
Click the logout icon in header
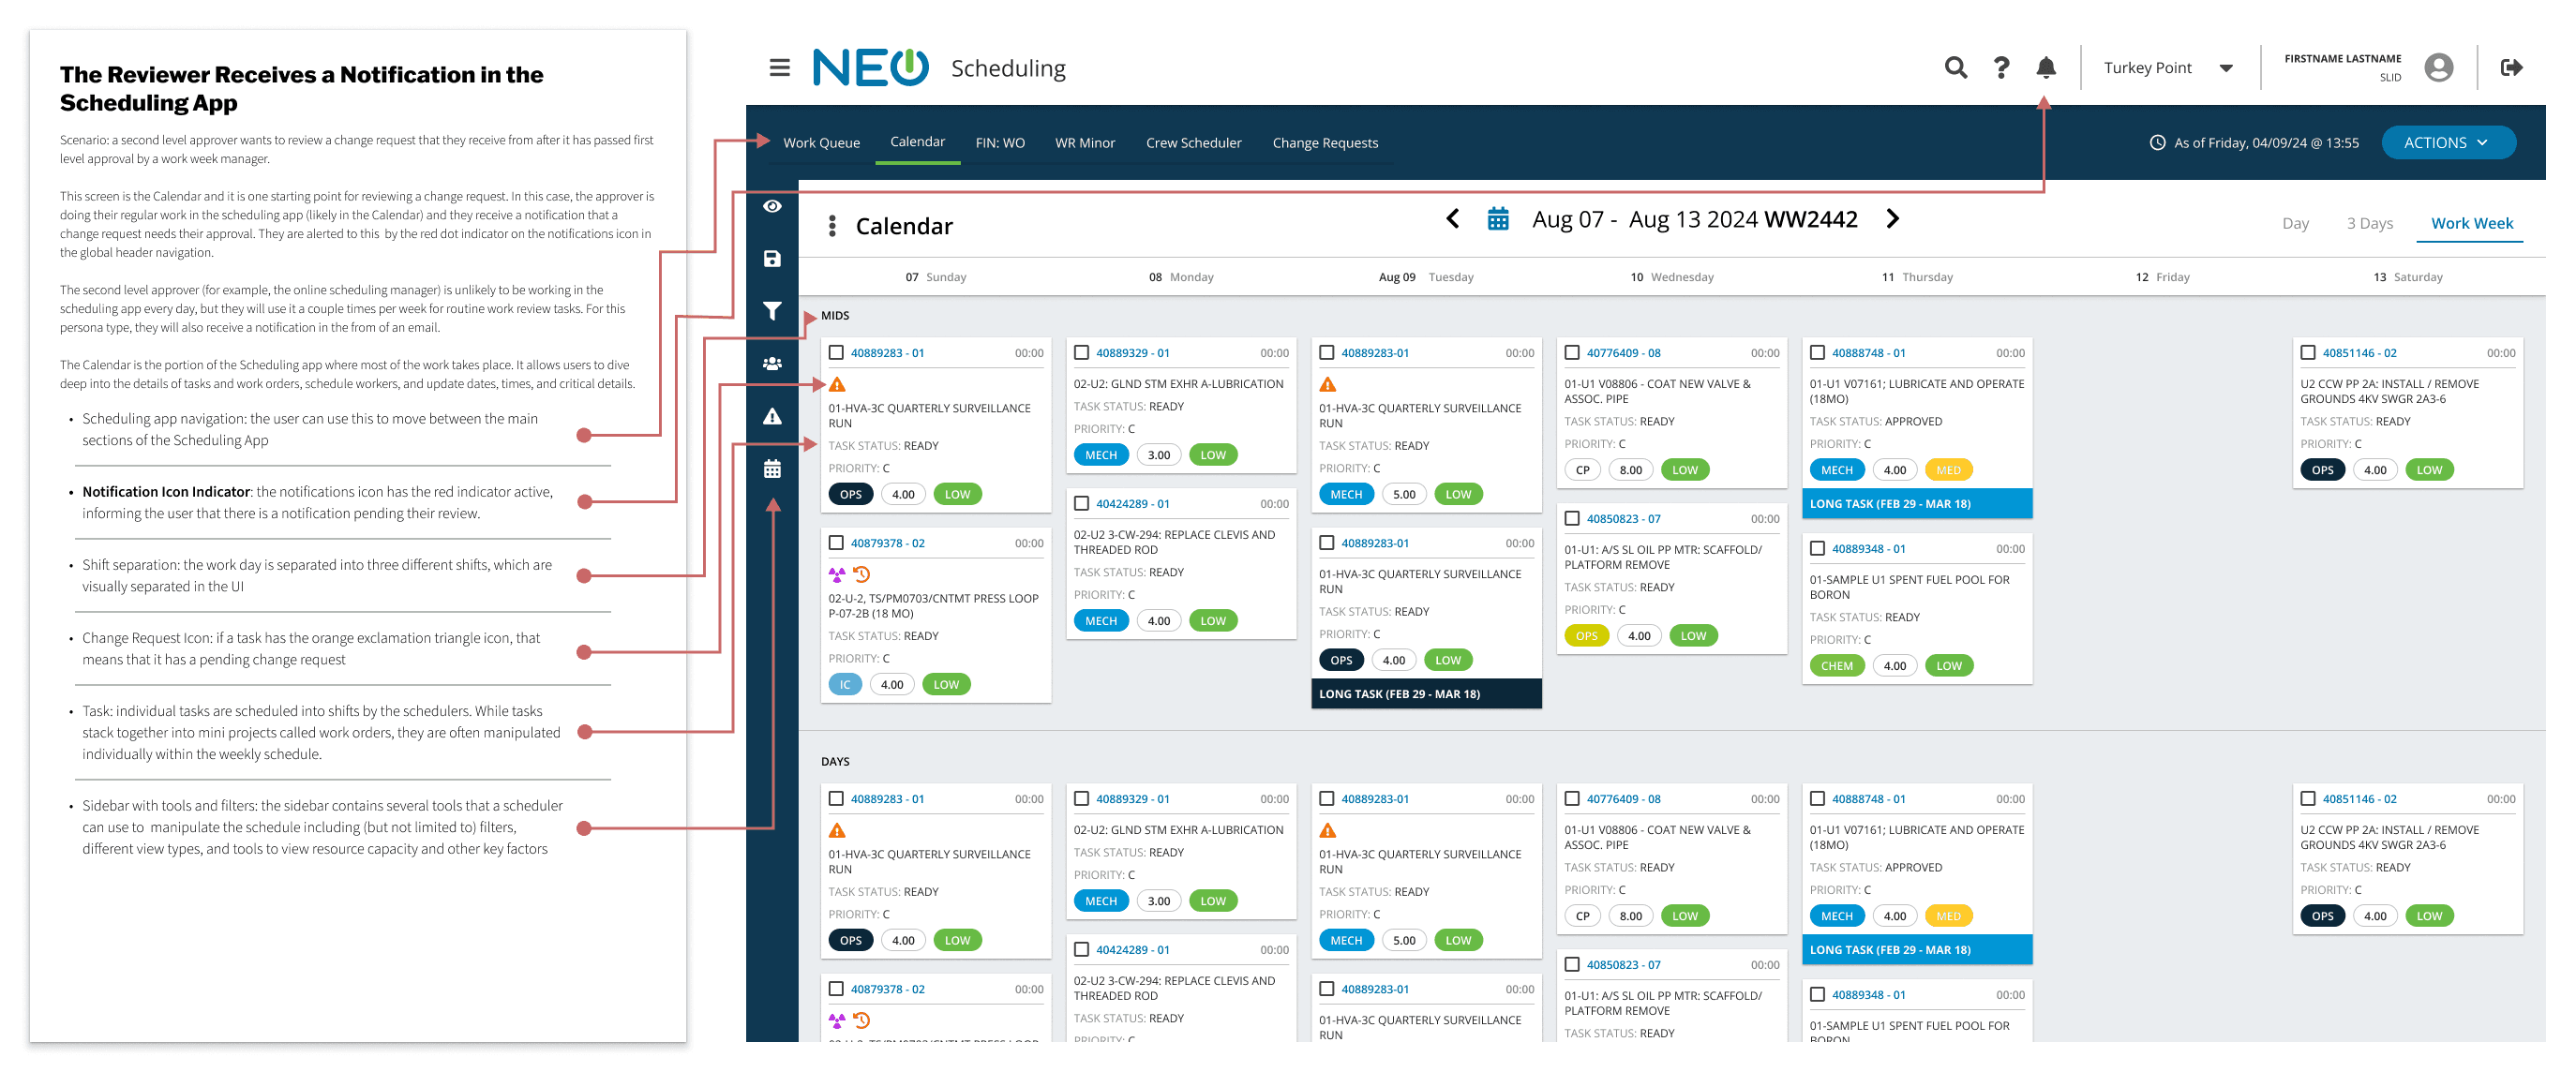[2510, 68]
